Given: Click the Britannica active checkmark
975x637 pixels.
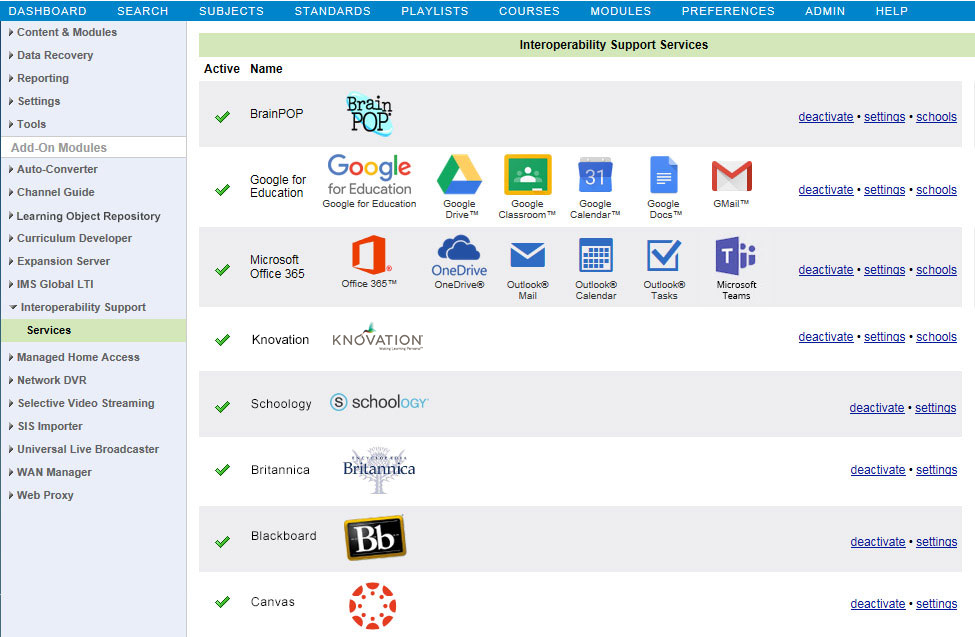Looking at the screenshot, I should (x=222, y=470).
